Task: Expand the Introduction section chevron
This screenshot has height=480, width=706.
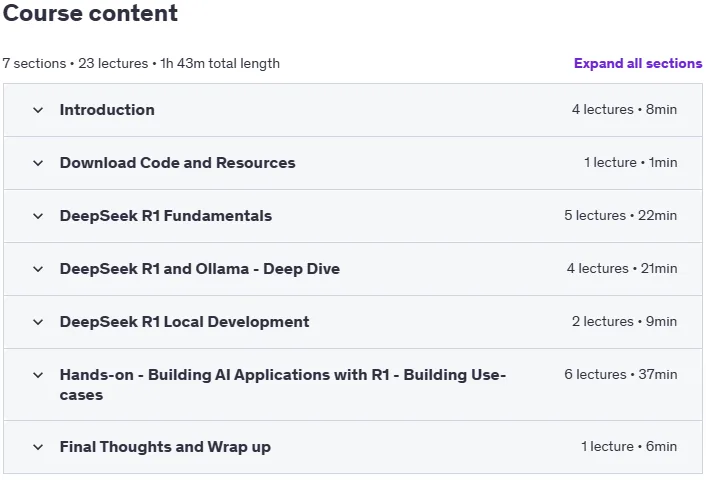Action: click(x=38, y=110)
